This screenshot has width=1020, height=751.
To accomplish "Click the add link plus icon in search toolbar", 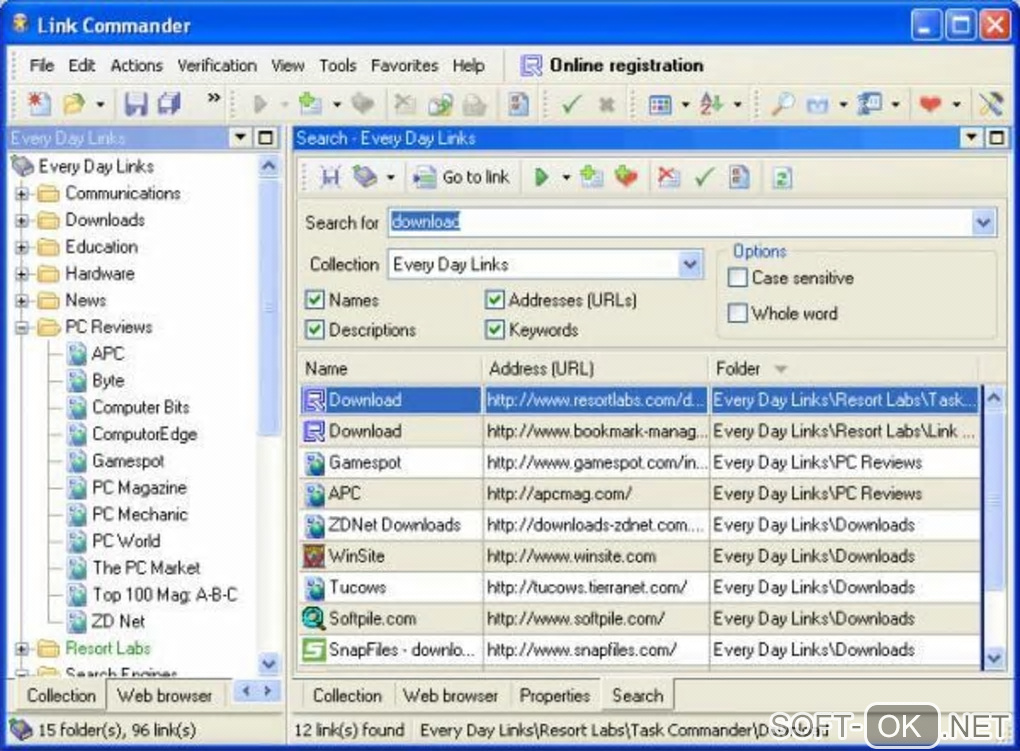I will (591, 177).
